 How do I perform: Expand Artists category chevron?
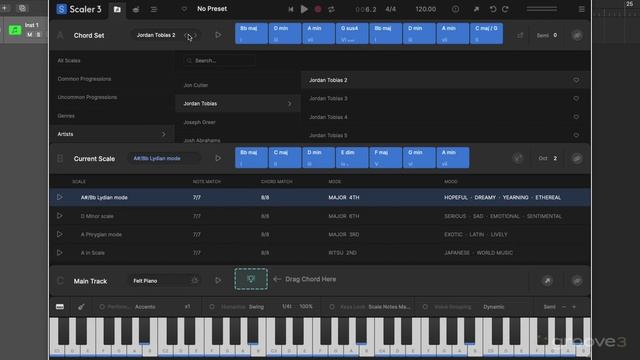coord(164,134)
